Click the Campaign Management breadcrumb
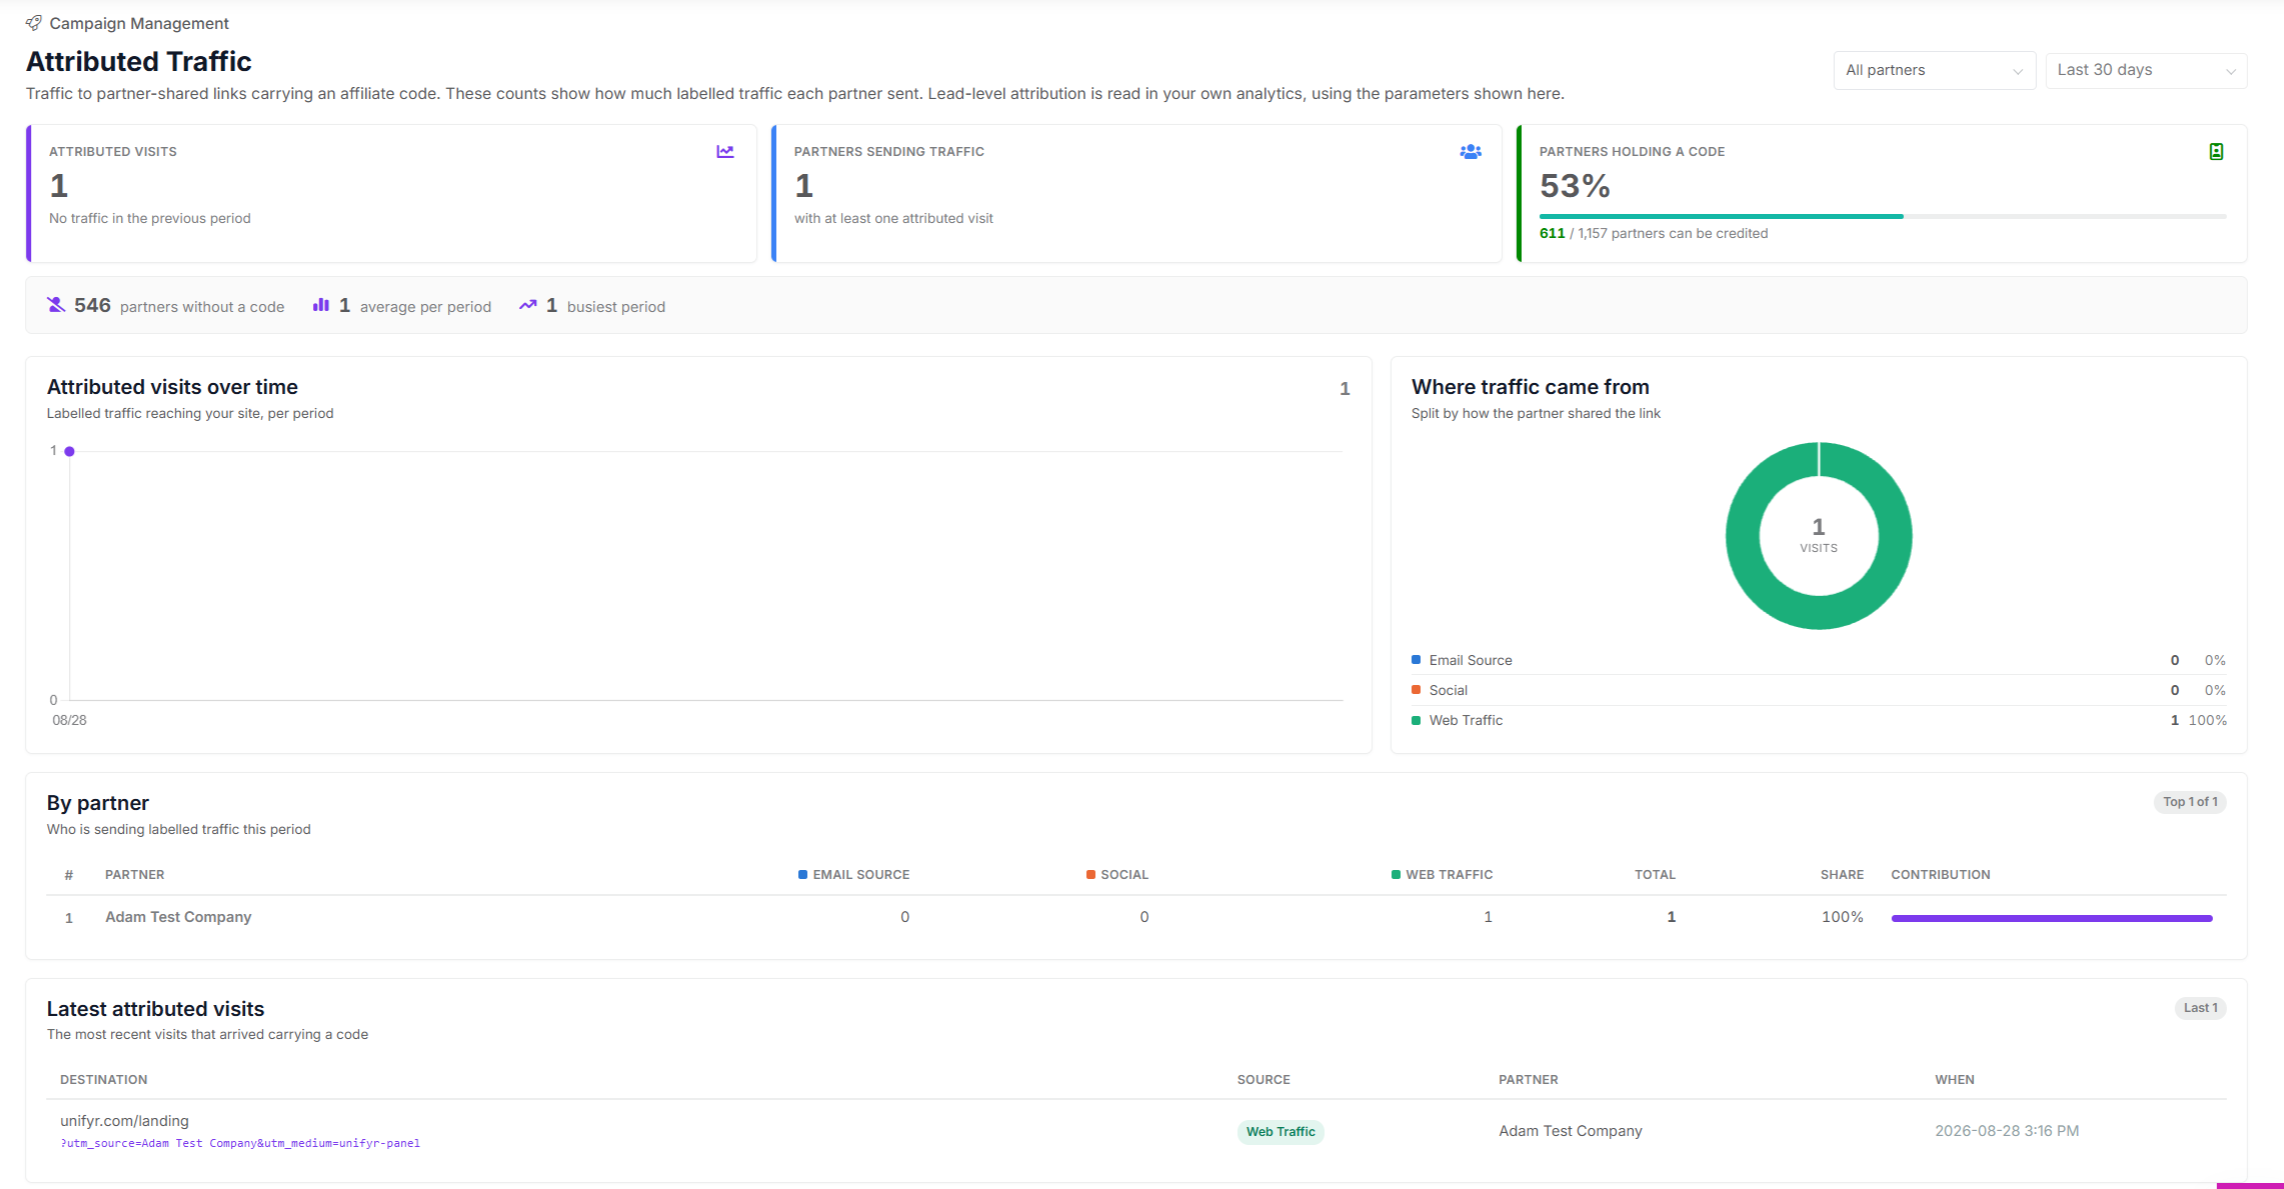Screen dimensions: 2284x1189 coord(139,23)
